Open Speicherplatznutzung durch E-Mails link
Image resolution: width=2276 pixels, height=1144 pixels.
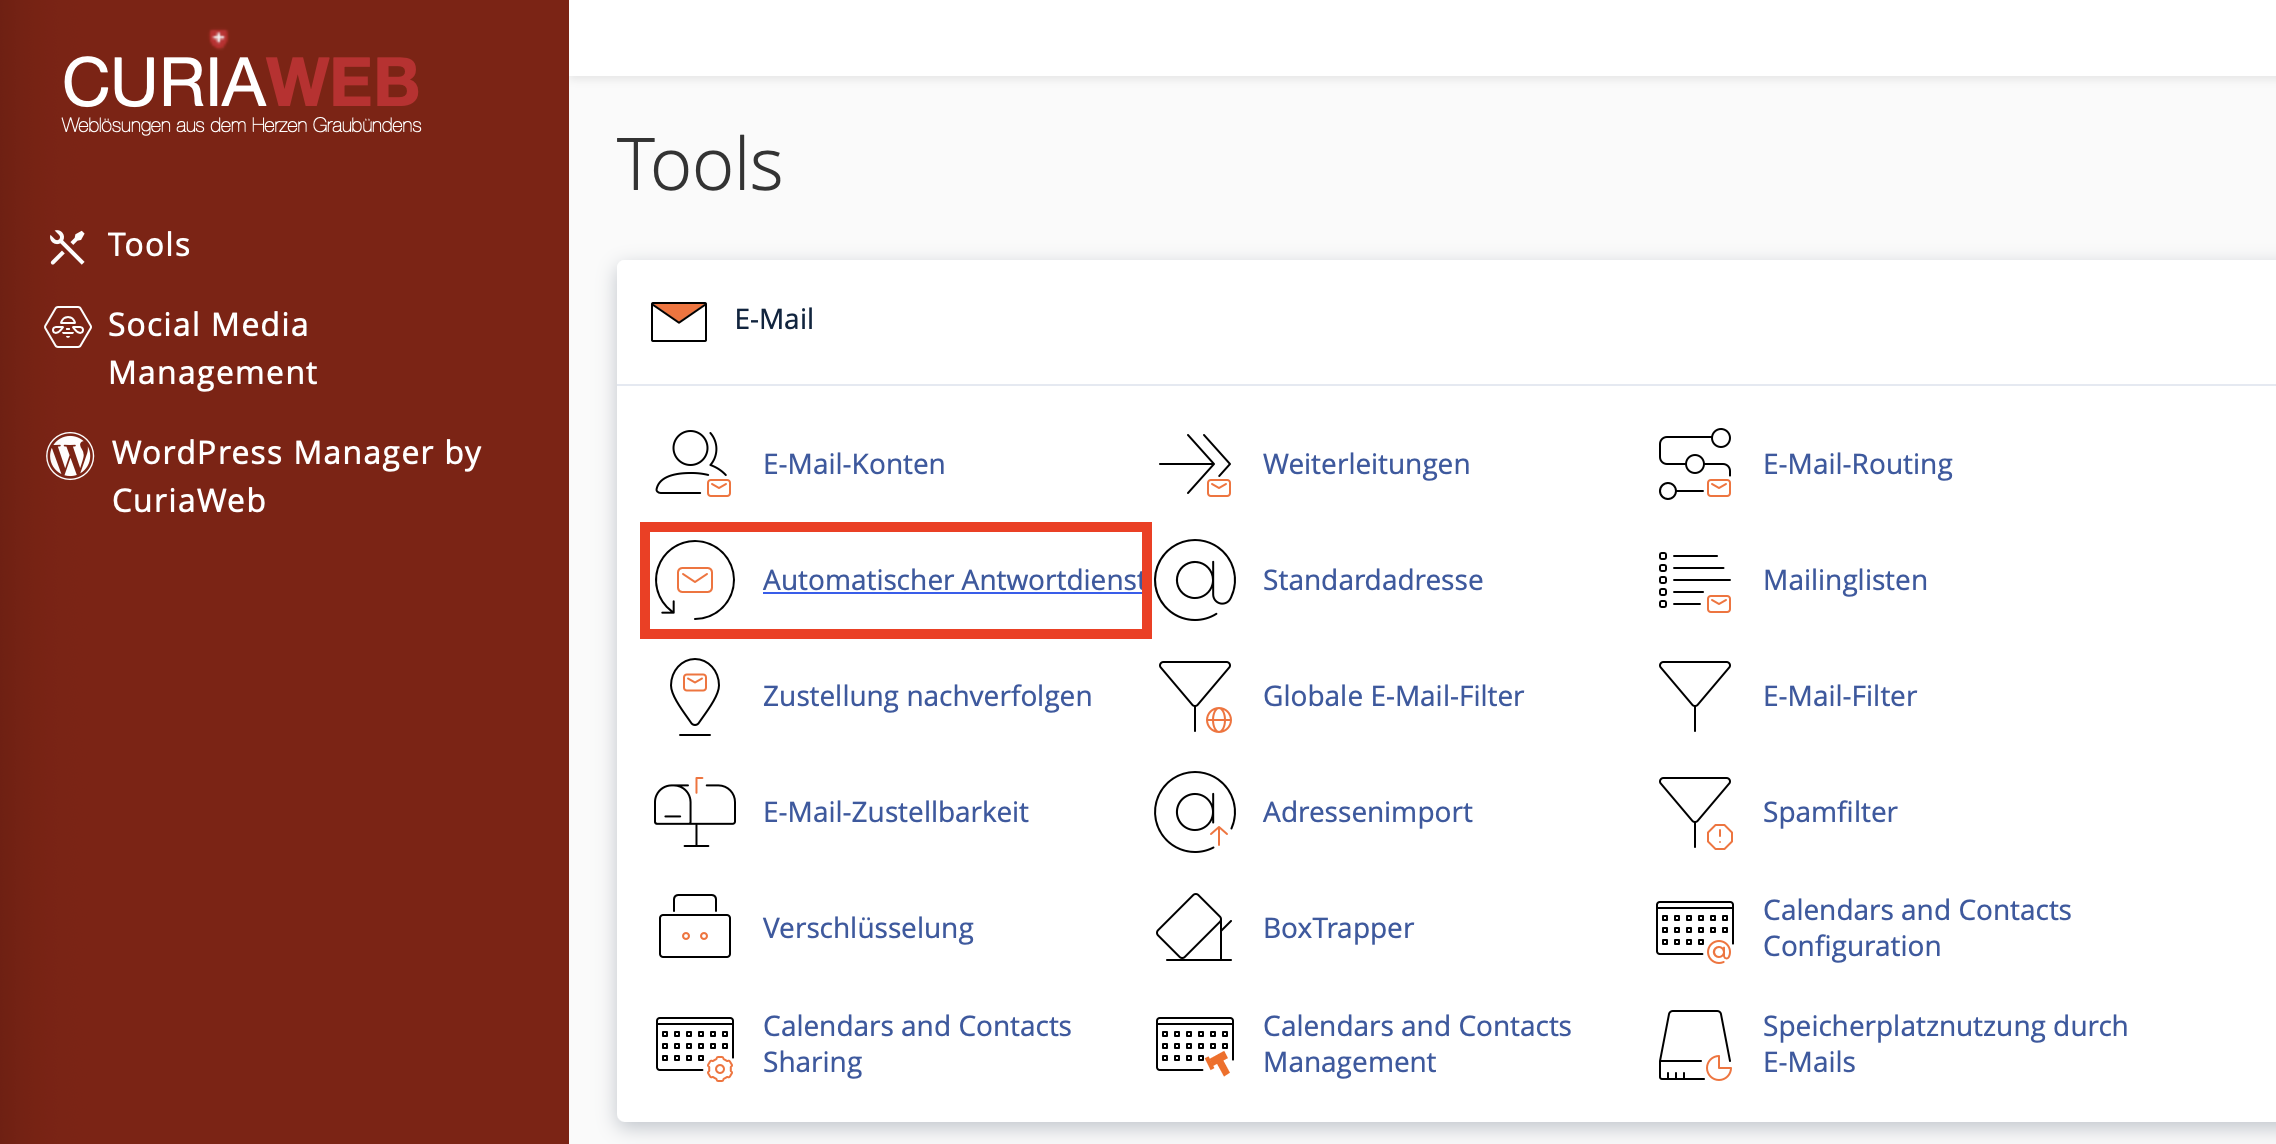(1945, 1044)
